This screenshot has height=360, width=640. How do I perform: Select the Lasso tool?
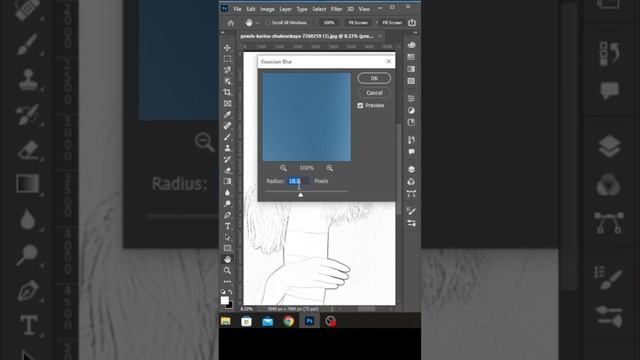pyautogui.click(x=227, y=70)
